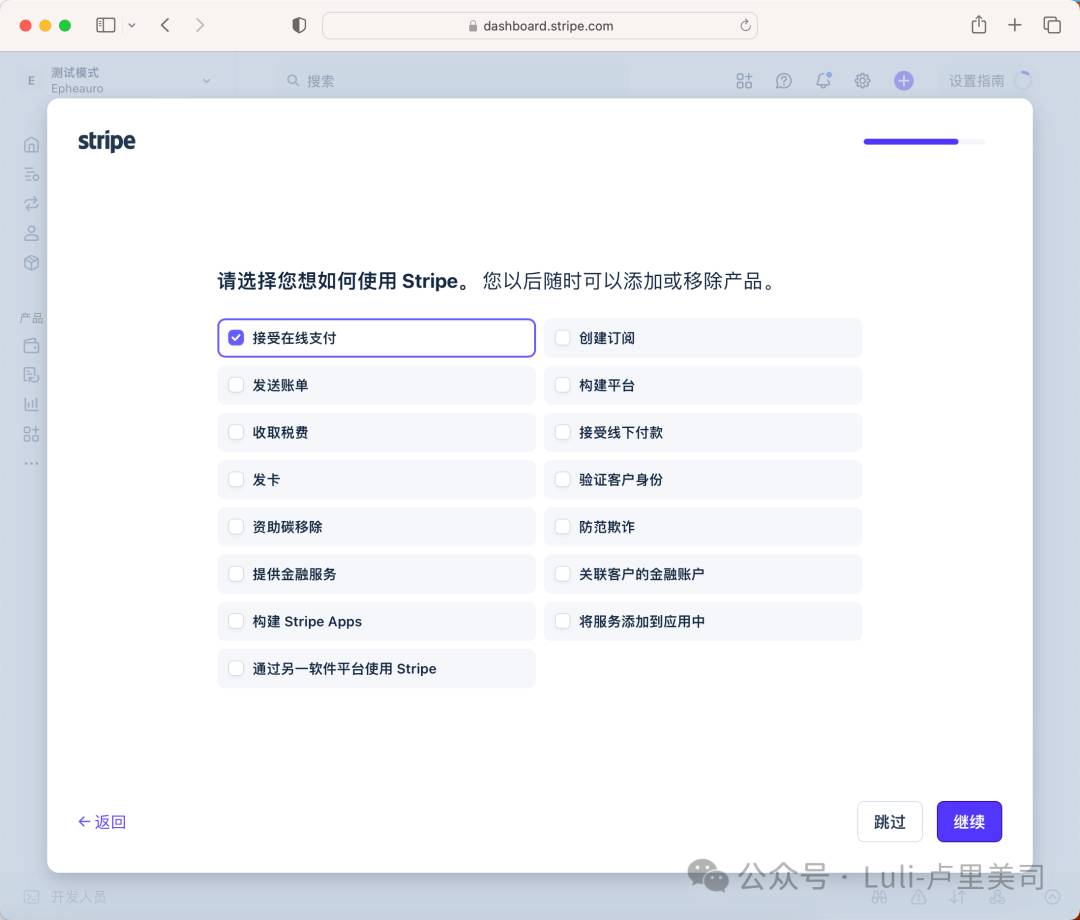
Task: Select the 发卡 checkbox
Action: pos(236,479)
